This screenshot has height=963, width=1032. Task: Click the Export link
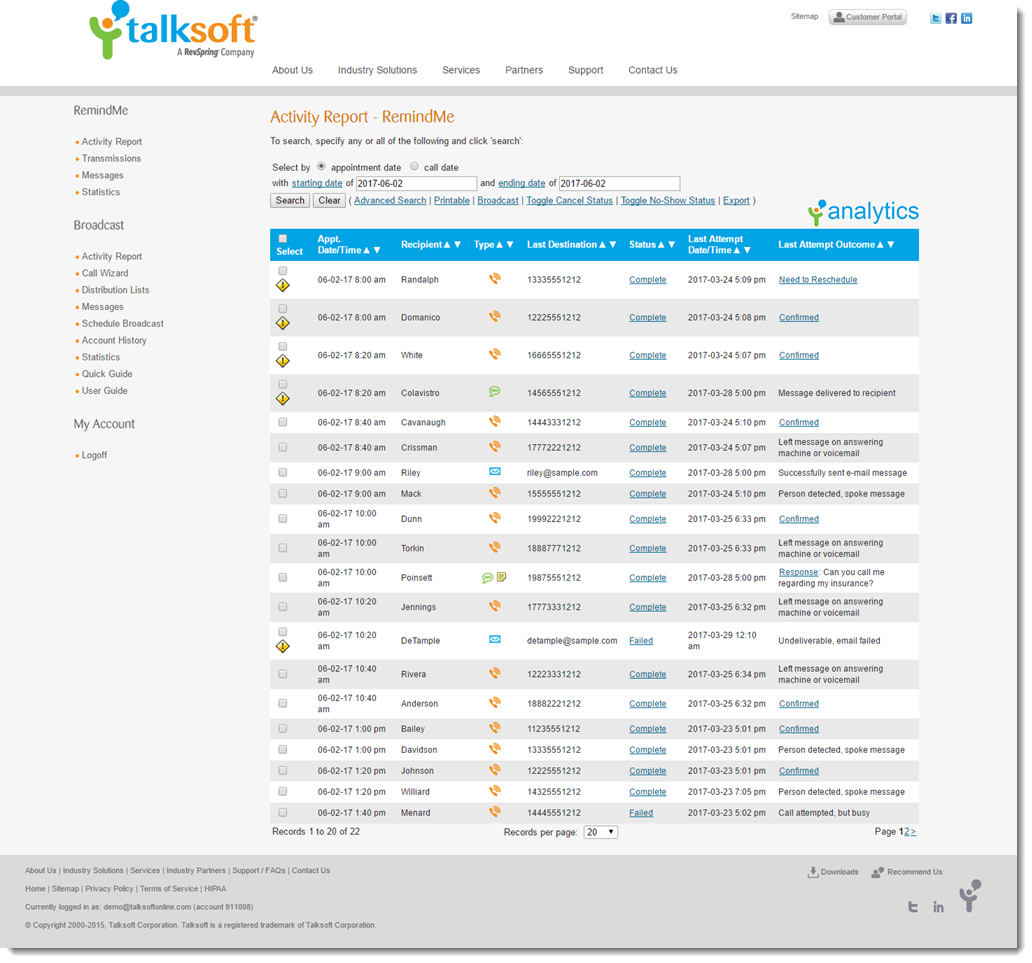pyautogui.click(x=736, y=201)
